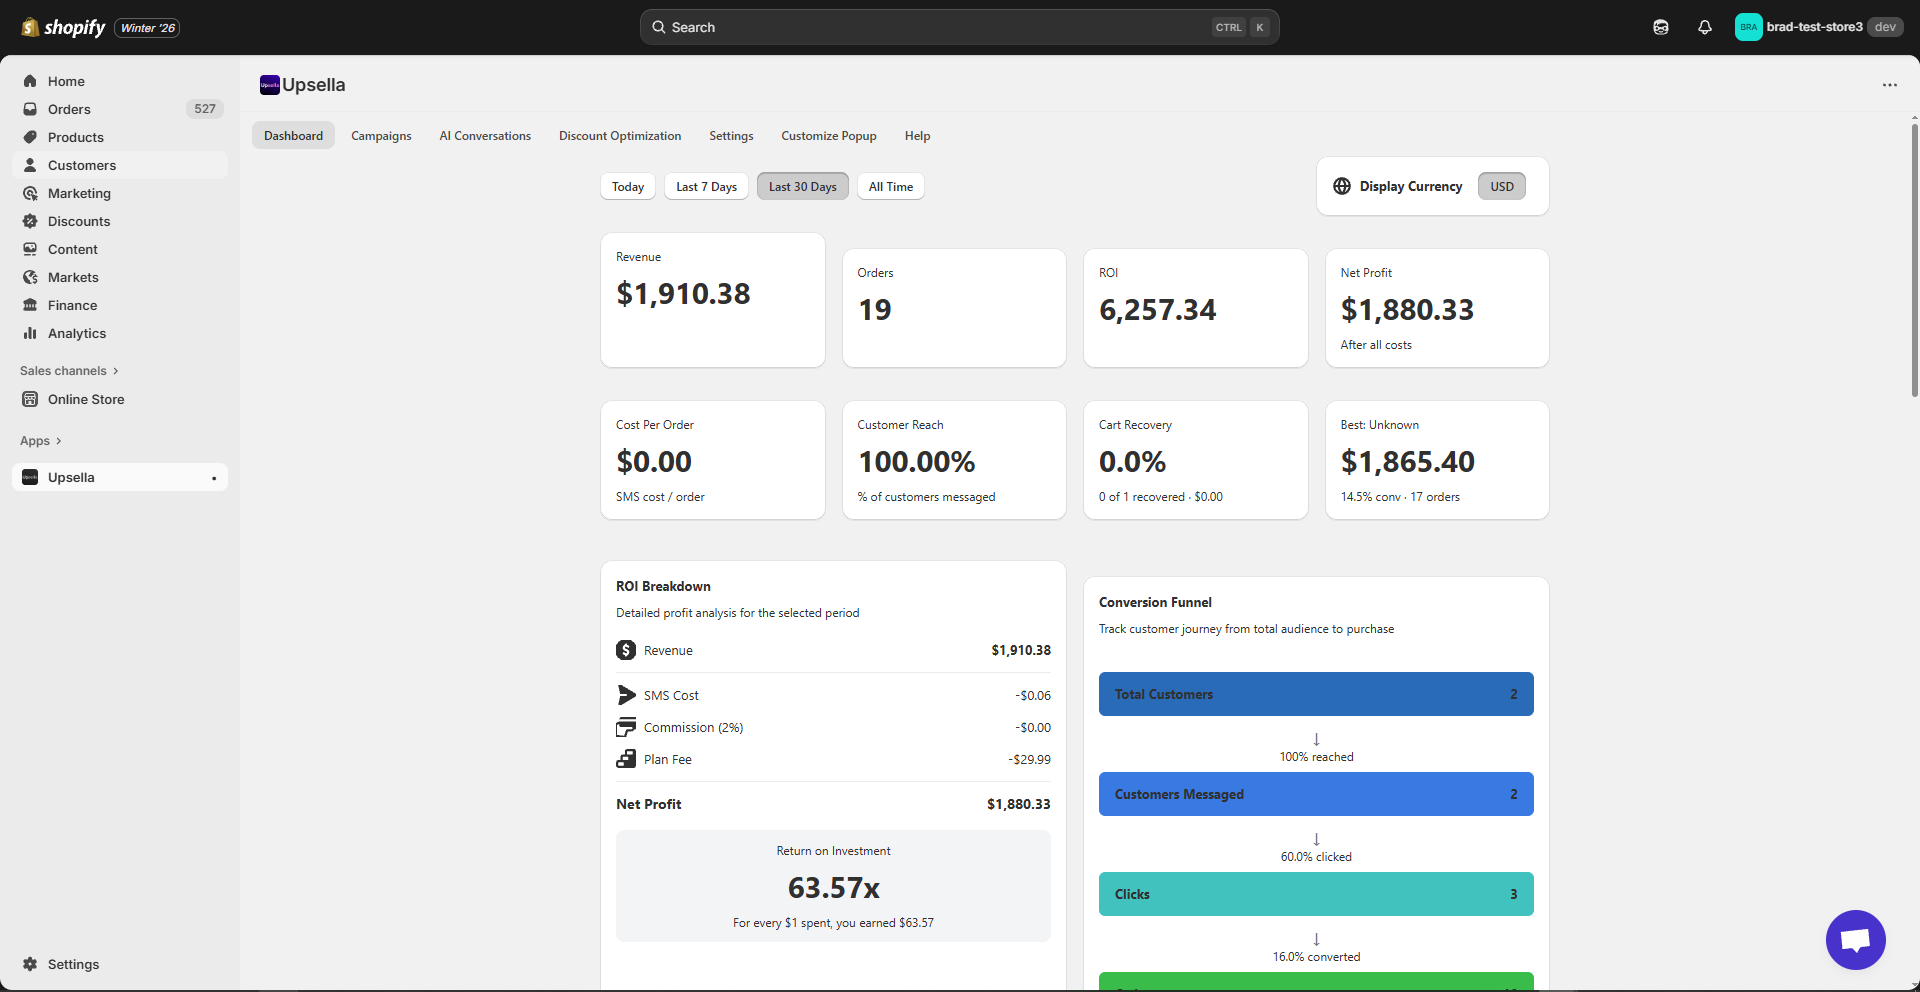Click the 63.57x return on investment value
This screenshot has height=992, width=1920.
point(833,888)
